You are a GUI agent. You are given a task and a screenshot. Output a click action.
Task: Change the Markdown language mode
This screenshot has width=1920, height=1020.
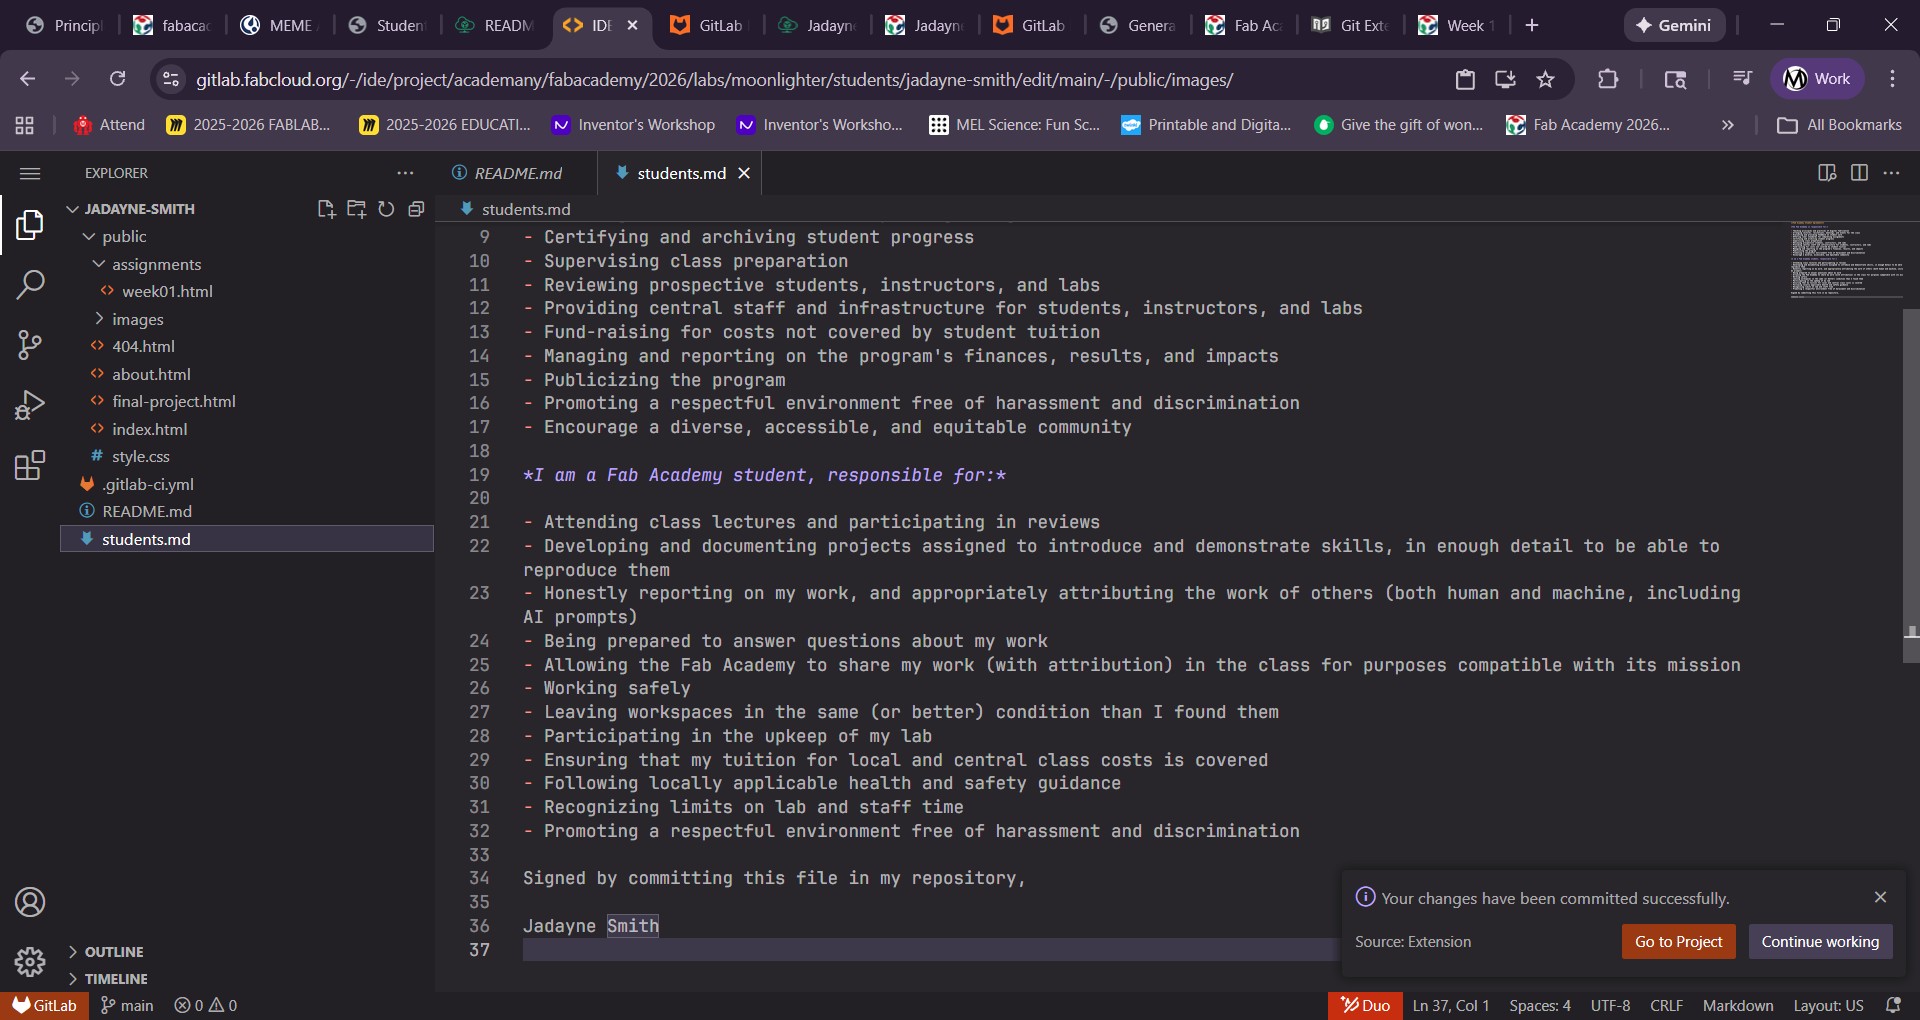pyautogui.click(x=1738, y=1005)
